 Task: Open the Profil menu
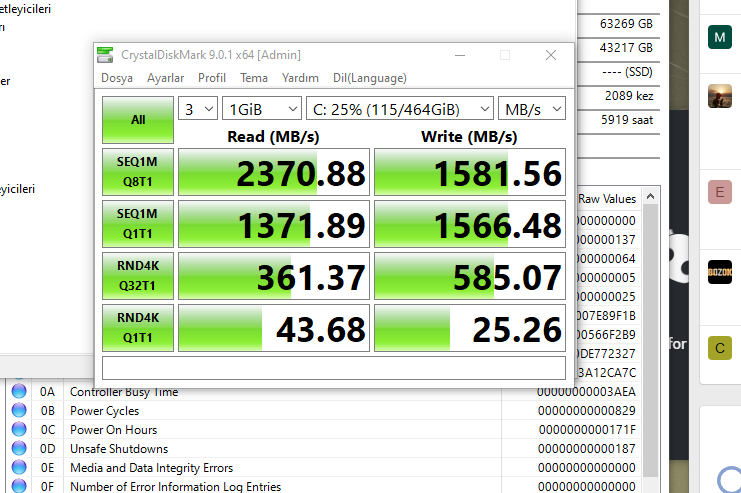coord(212,78)
